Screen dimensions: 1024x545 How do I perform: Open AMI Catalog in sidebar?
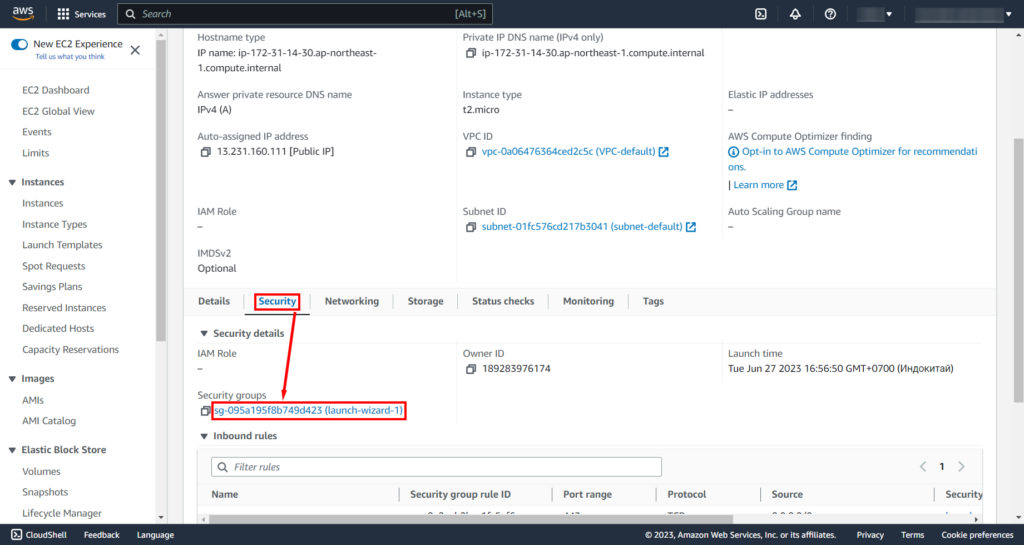49,421
